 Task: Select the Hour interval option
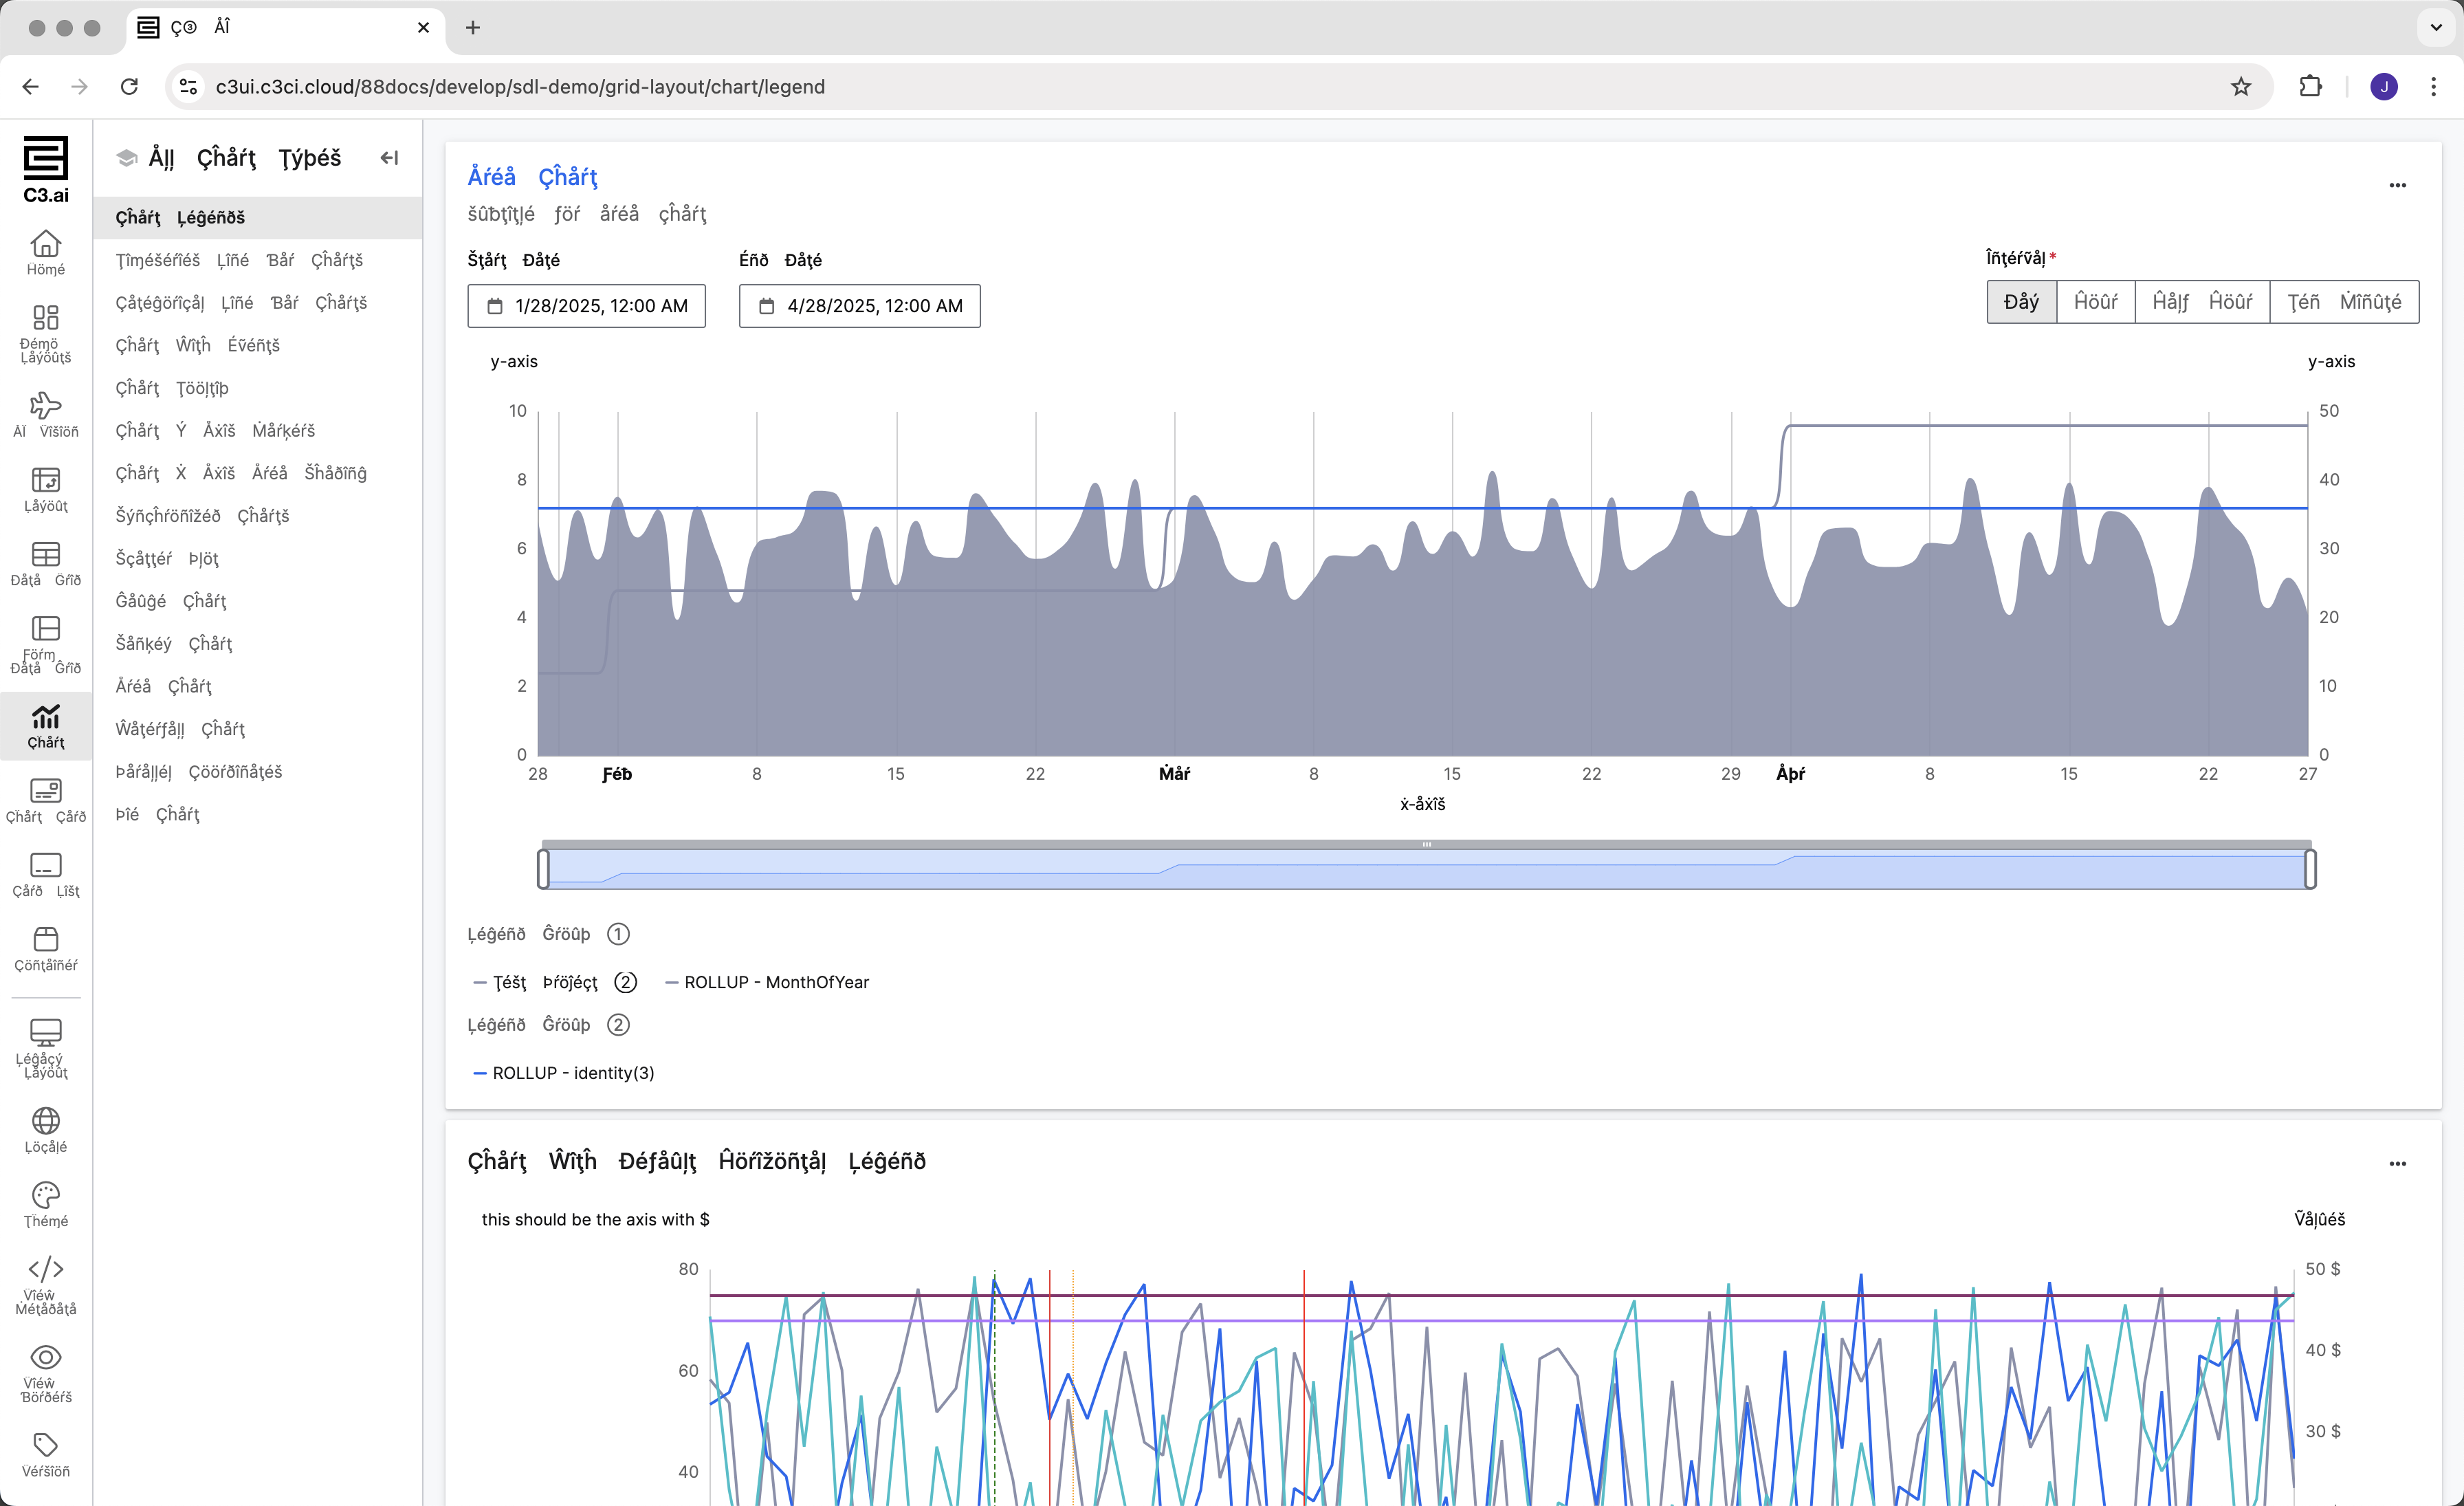tap(2095, 302)
